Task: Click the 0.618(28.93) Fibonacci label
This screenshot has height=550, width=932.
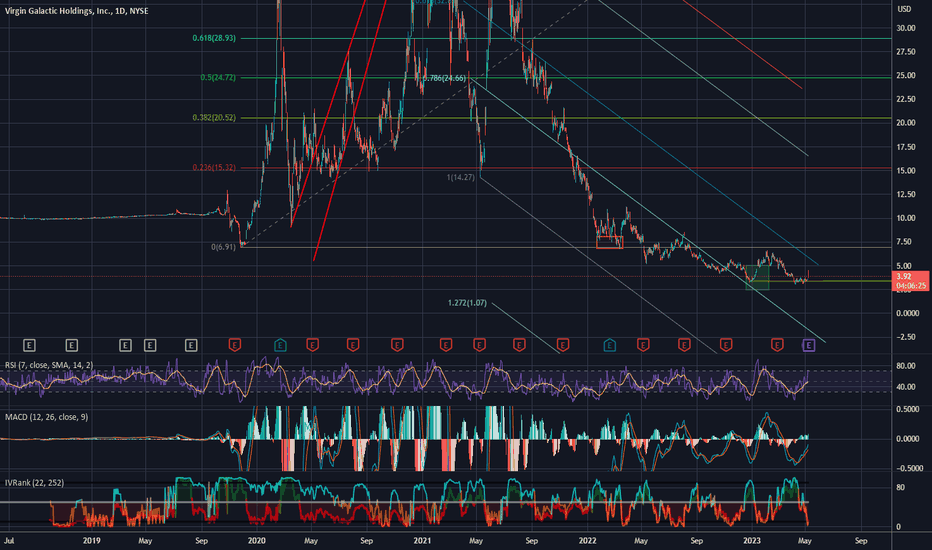Action: coord(214,38)
